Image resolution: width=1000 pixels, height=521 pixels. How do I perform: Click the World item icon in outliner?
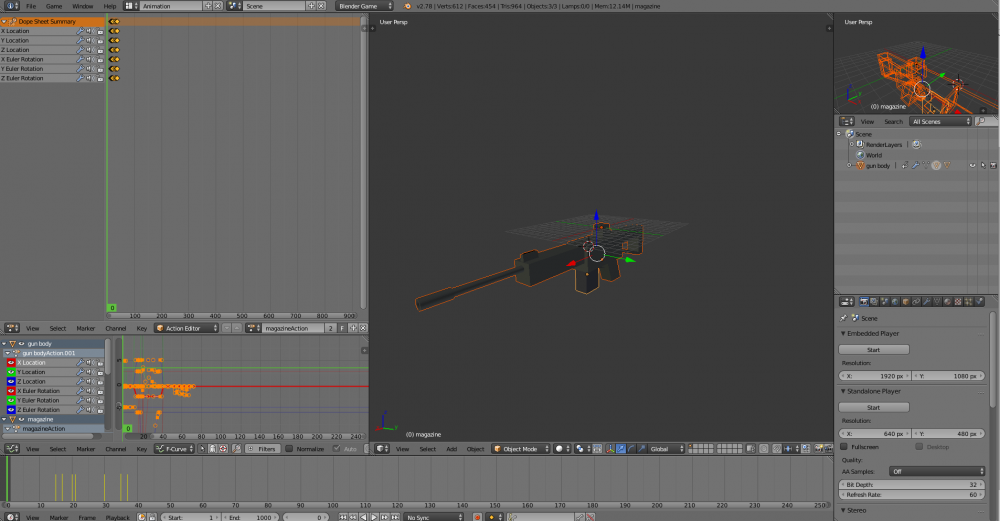tap(859, 155)
